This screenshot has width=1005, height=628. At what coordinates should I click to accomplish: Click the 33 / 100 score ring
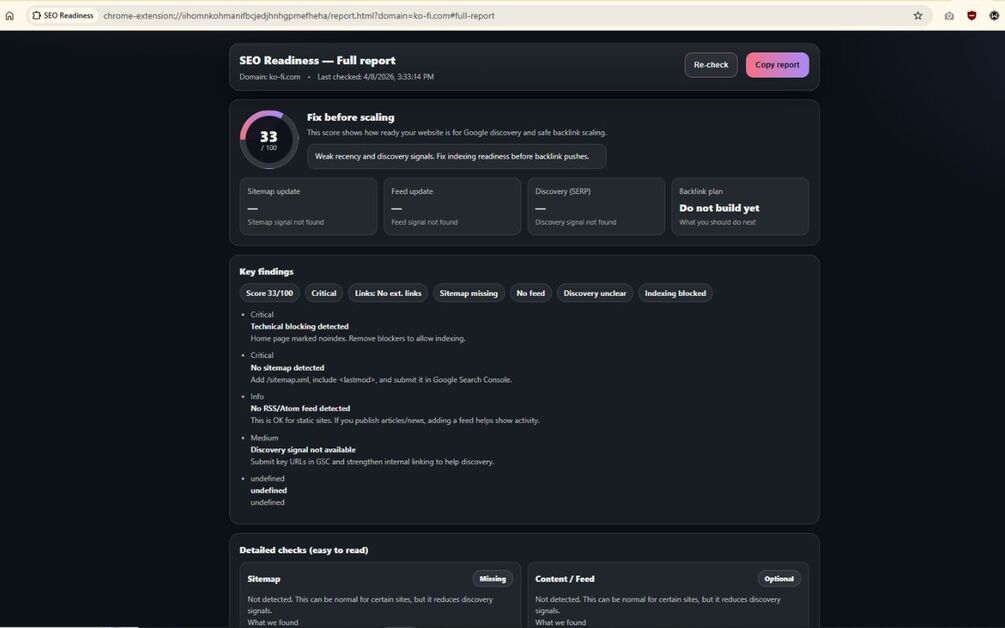pos(269,140)
